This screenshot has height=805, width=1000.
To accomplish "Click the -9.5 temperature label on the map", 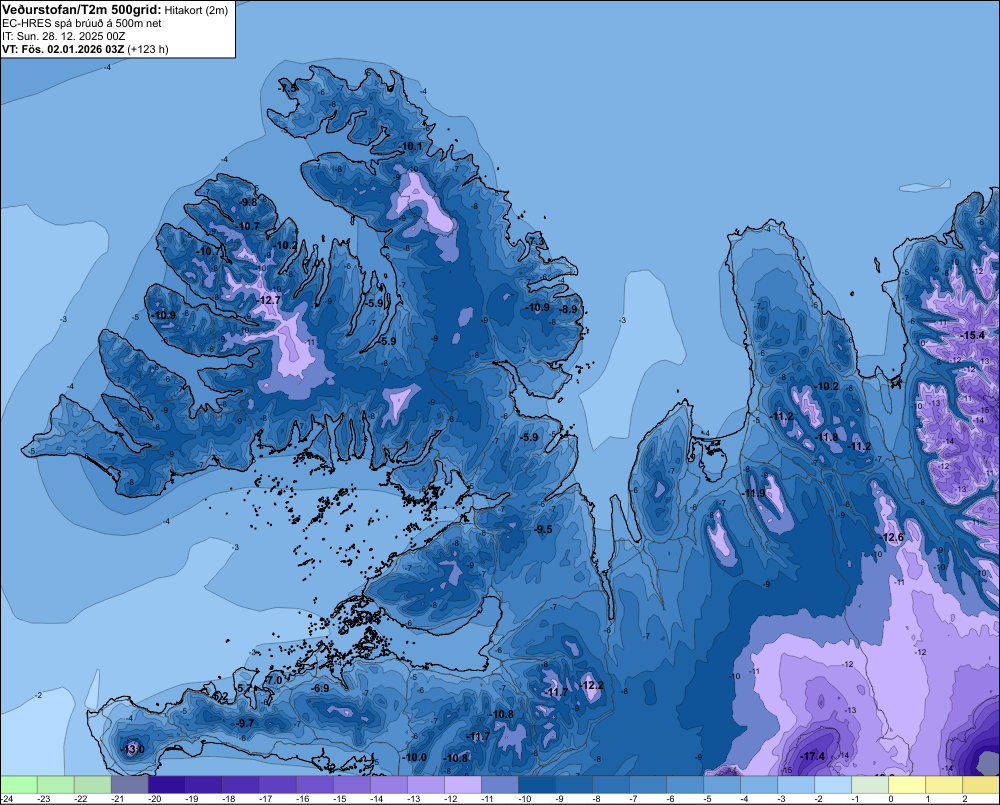I will [543, 529].
